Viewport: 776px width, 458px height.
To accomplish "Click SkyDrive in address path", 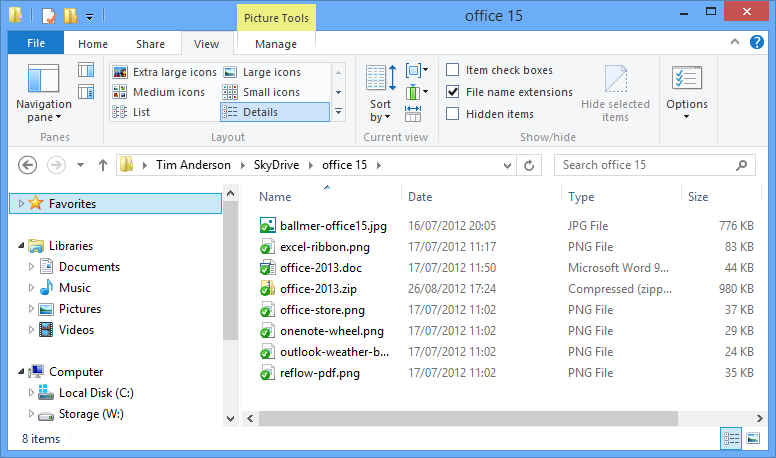I will [276, 165].
